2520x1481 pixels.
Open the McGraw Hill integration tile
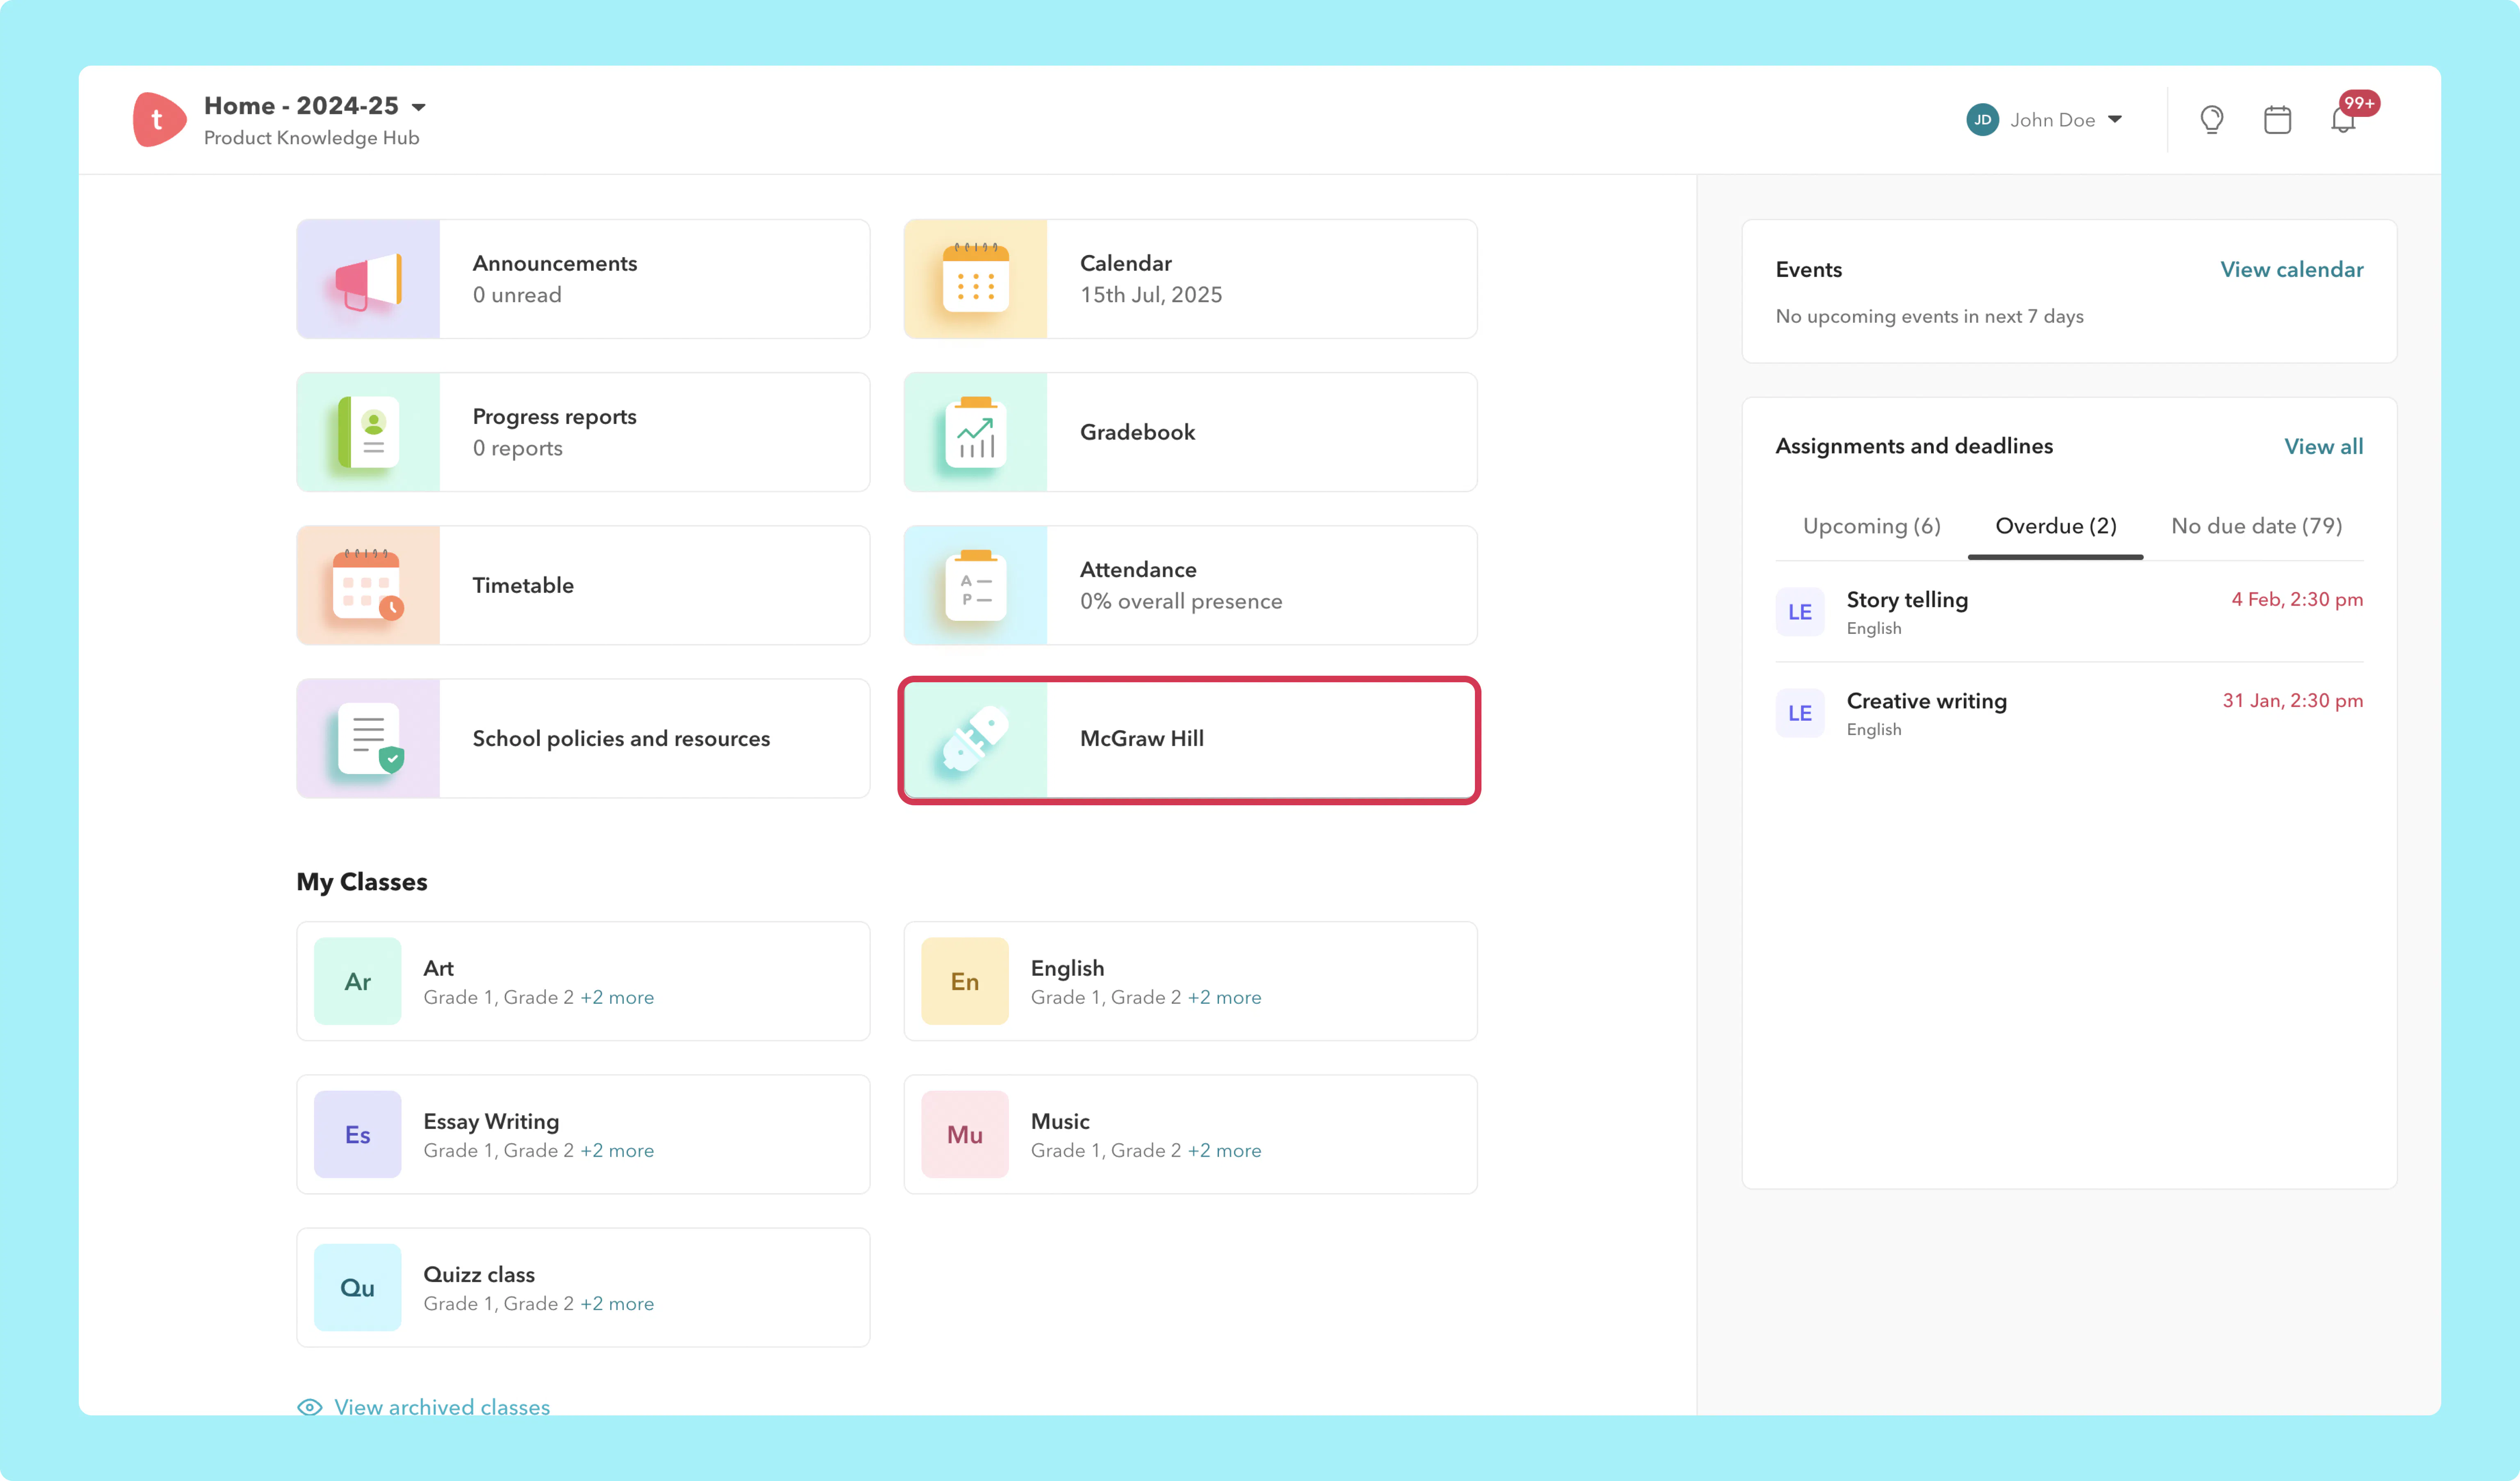click(1190, 738)
